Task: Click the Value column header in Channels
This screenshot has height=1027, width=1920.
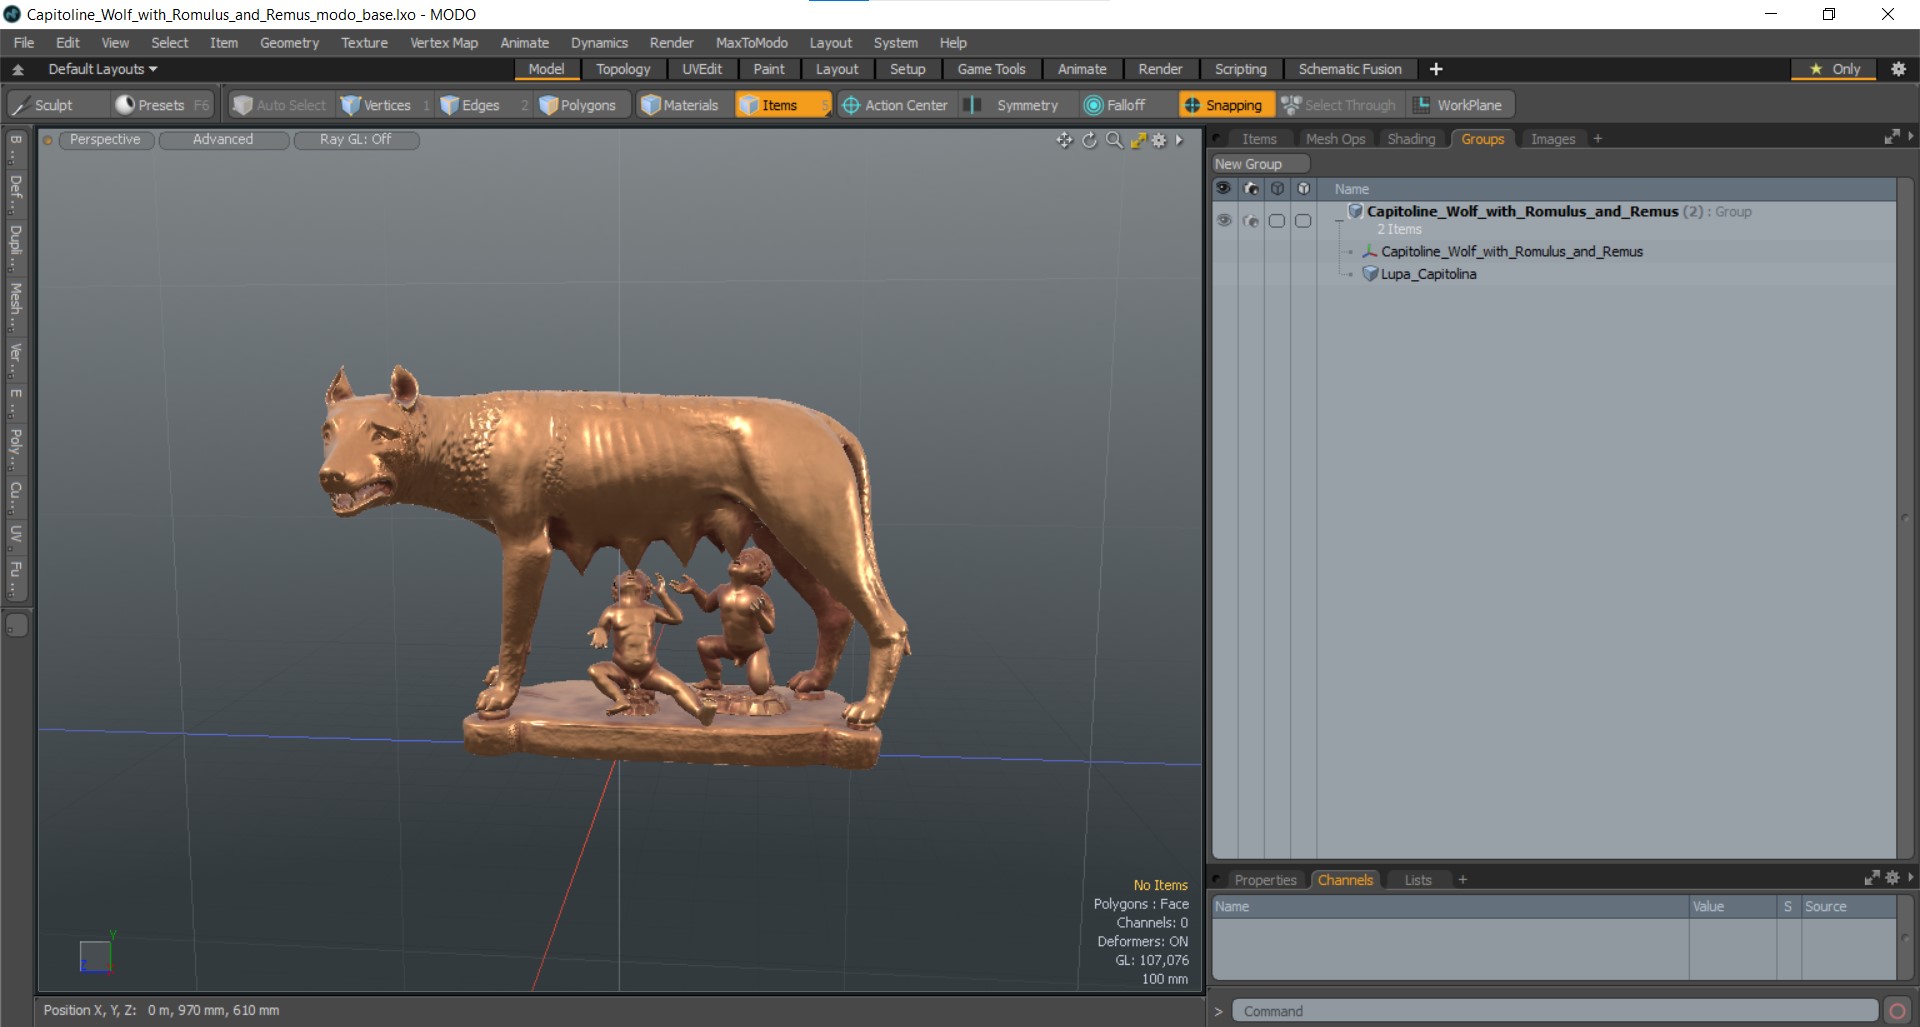Action: (x=1732, y=906)
